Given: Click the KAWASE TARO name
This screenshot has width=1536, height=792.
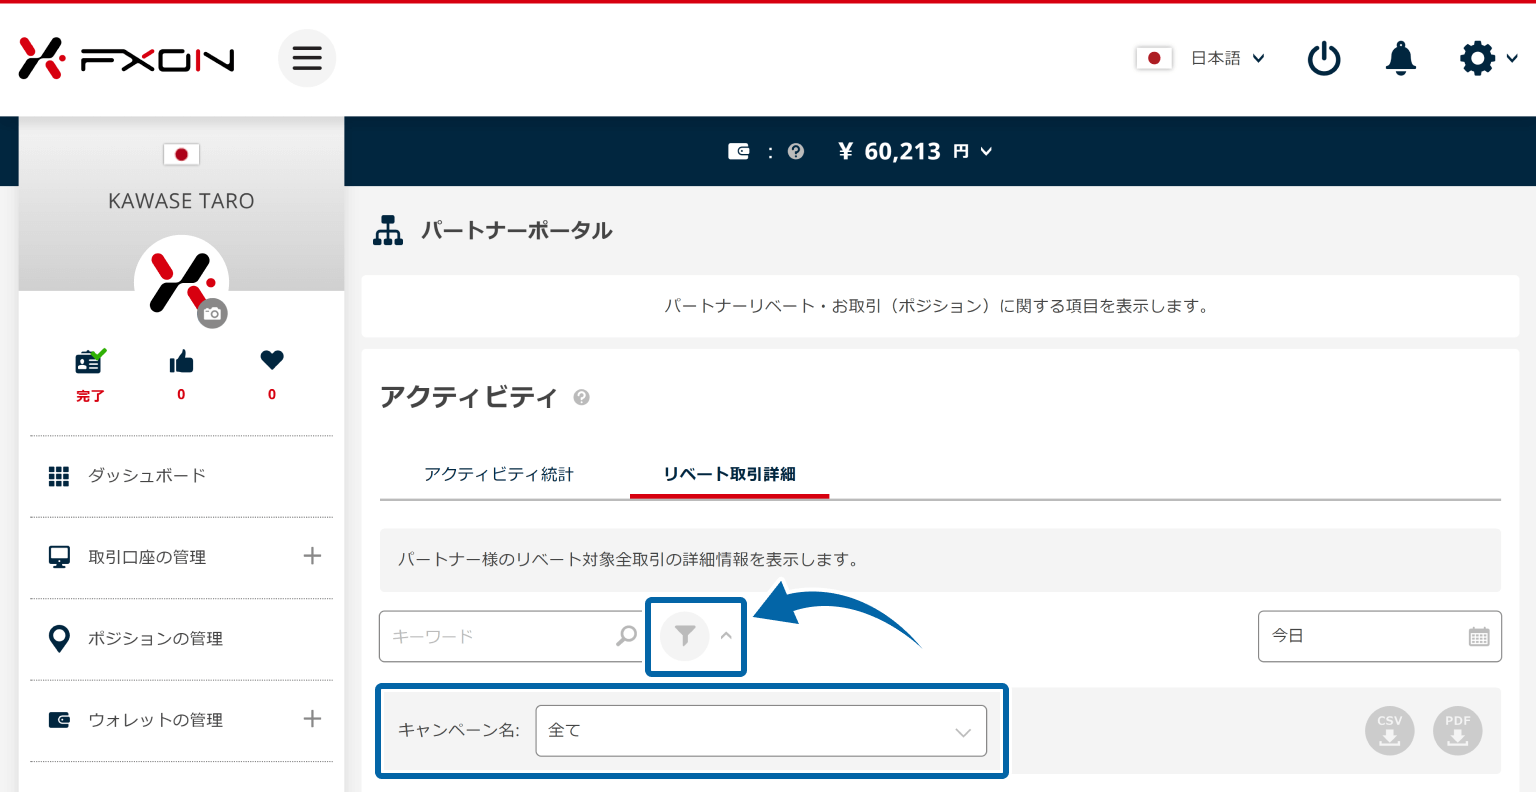Looking at the screenshot, I should coord(181,201).
